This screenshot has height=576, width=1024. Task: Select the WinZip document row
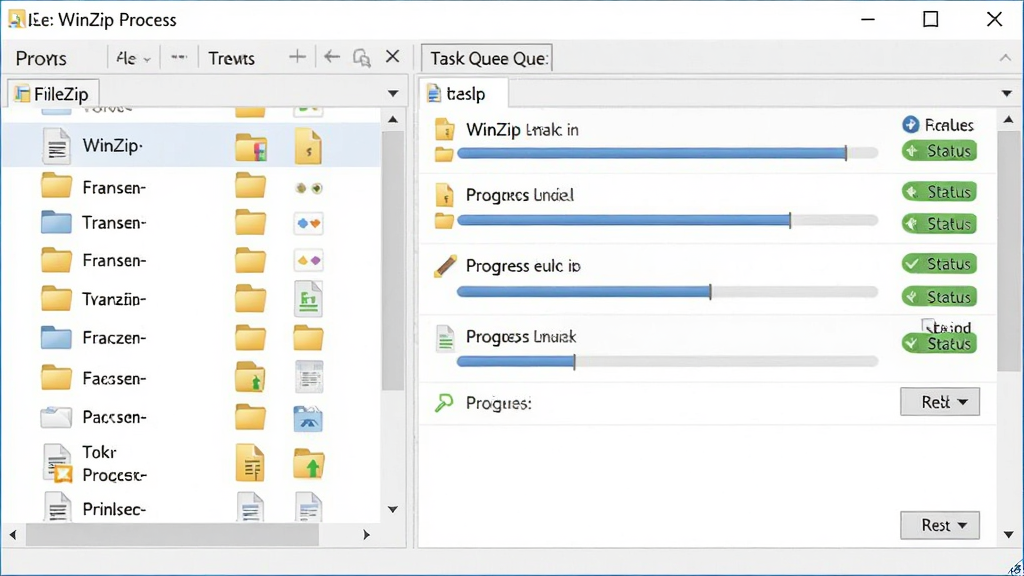tap(191, 145)
